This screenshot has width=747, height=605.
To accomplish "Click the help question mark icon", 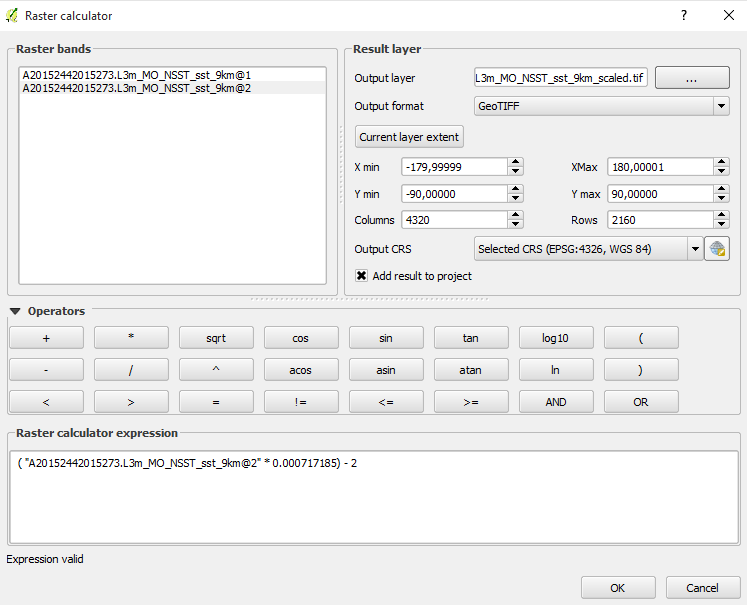I will pyautogui.click(x=684, y=16).
